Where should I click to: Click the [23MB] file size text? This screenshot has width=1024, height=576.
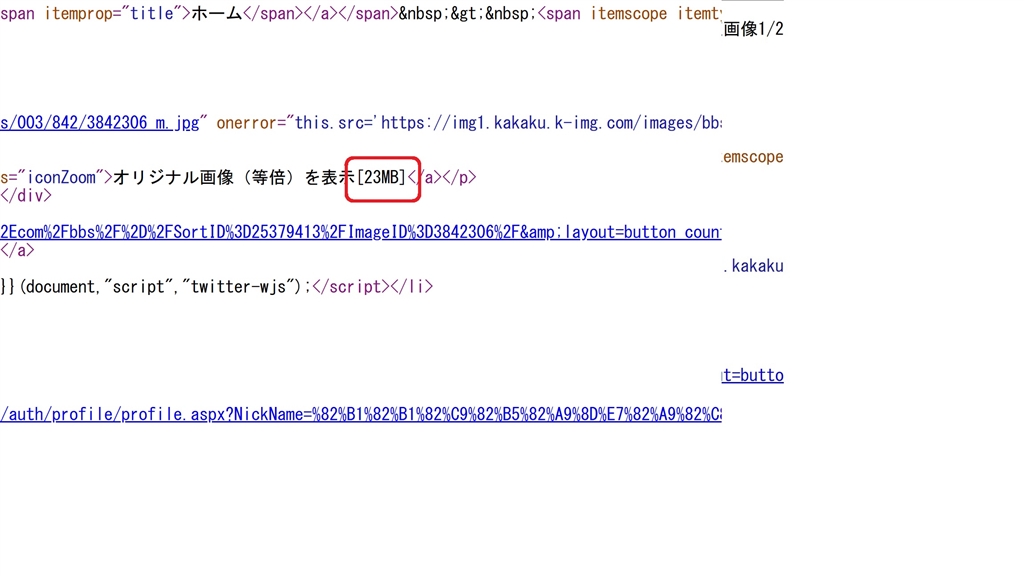[x=381, y=178]
